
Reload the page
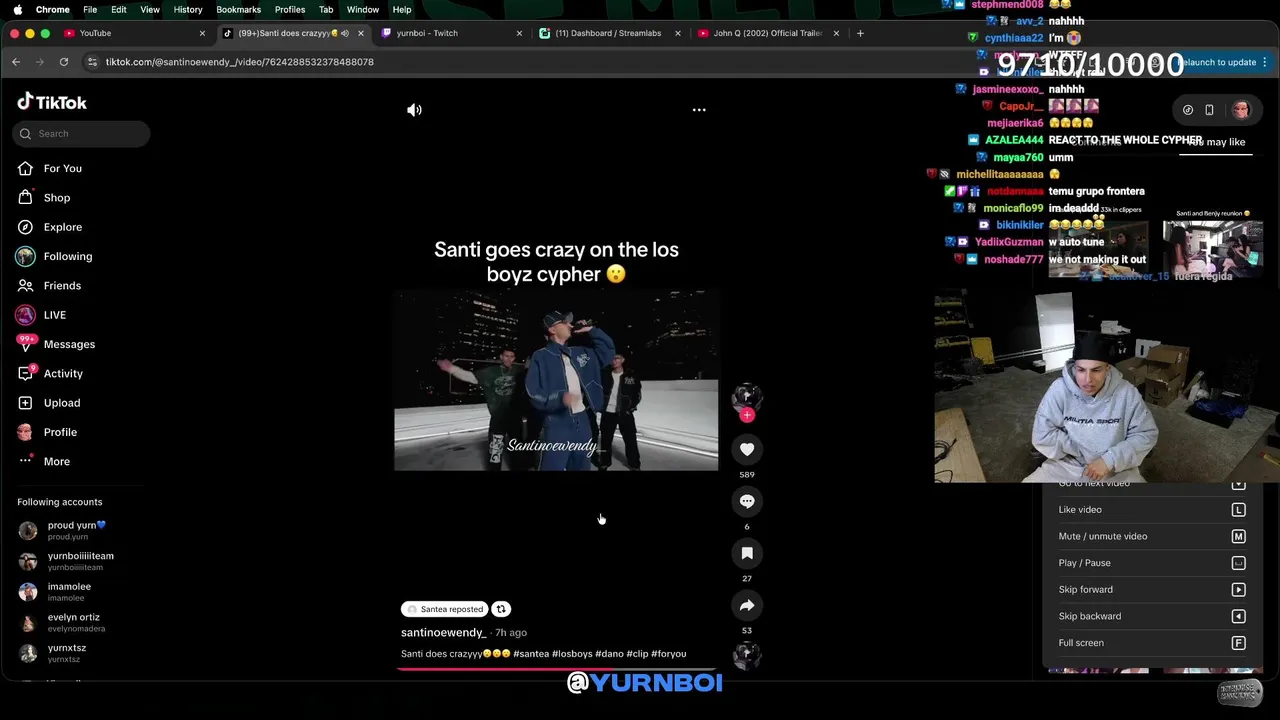pyautogui.click(x=64, y=62)
